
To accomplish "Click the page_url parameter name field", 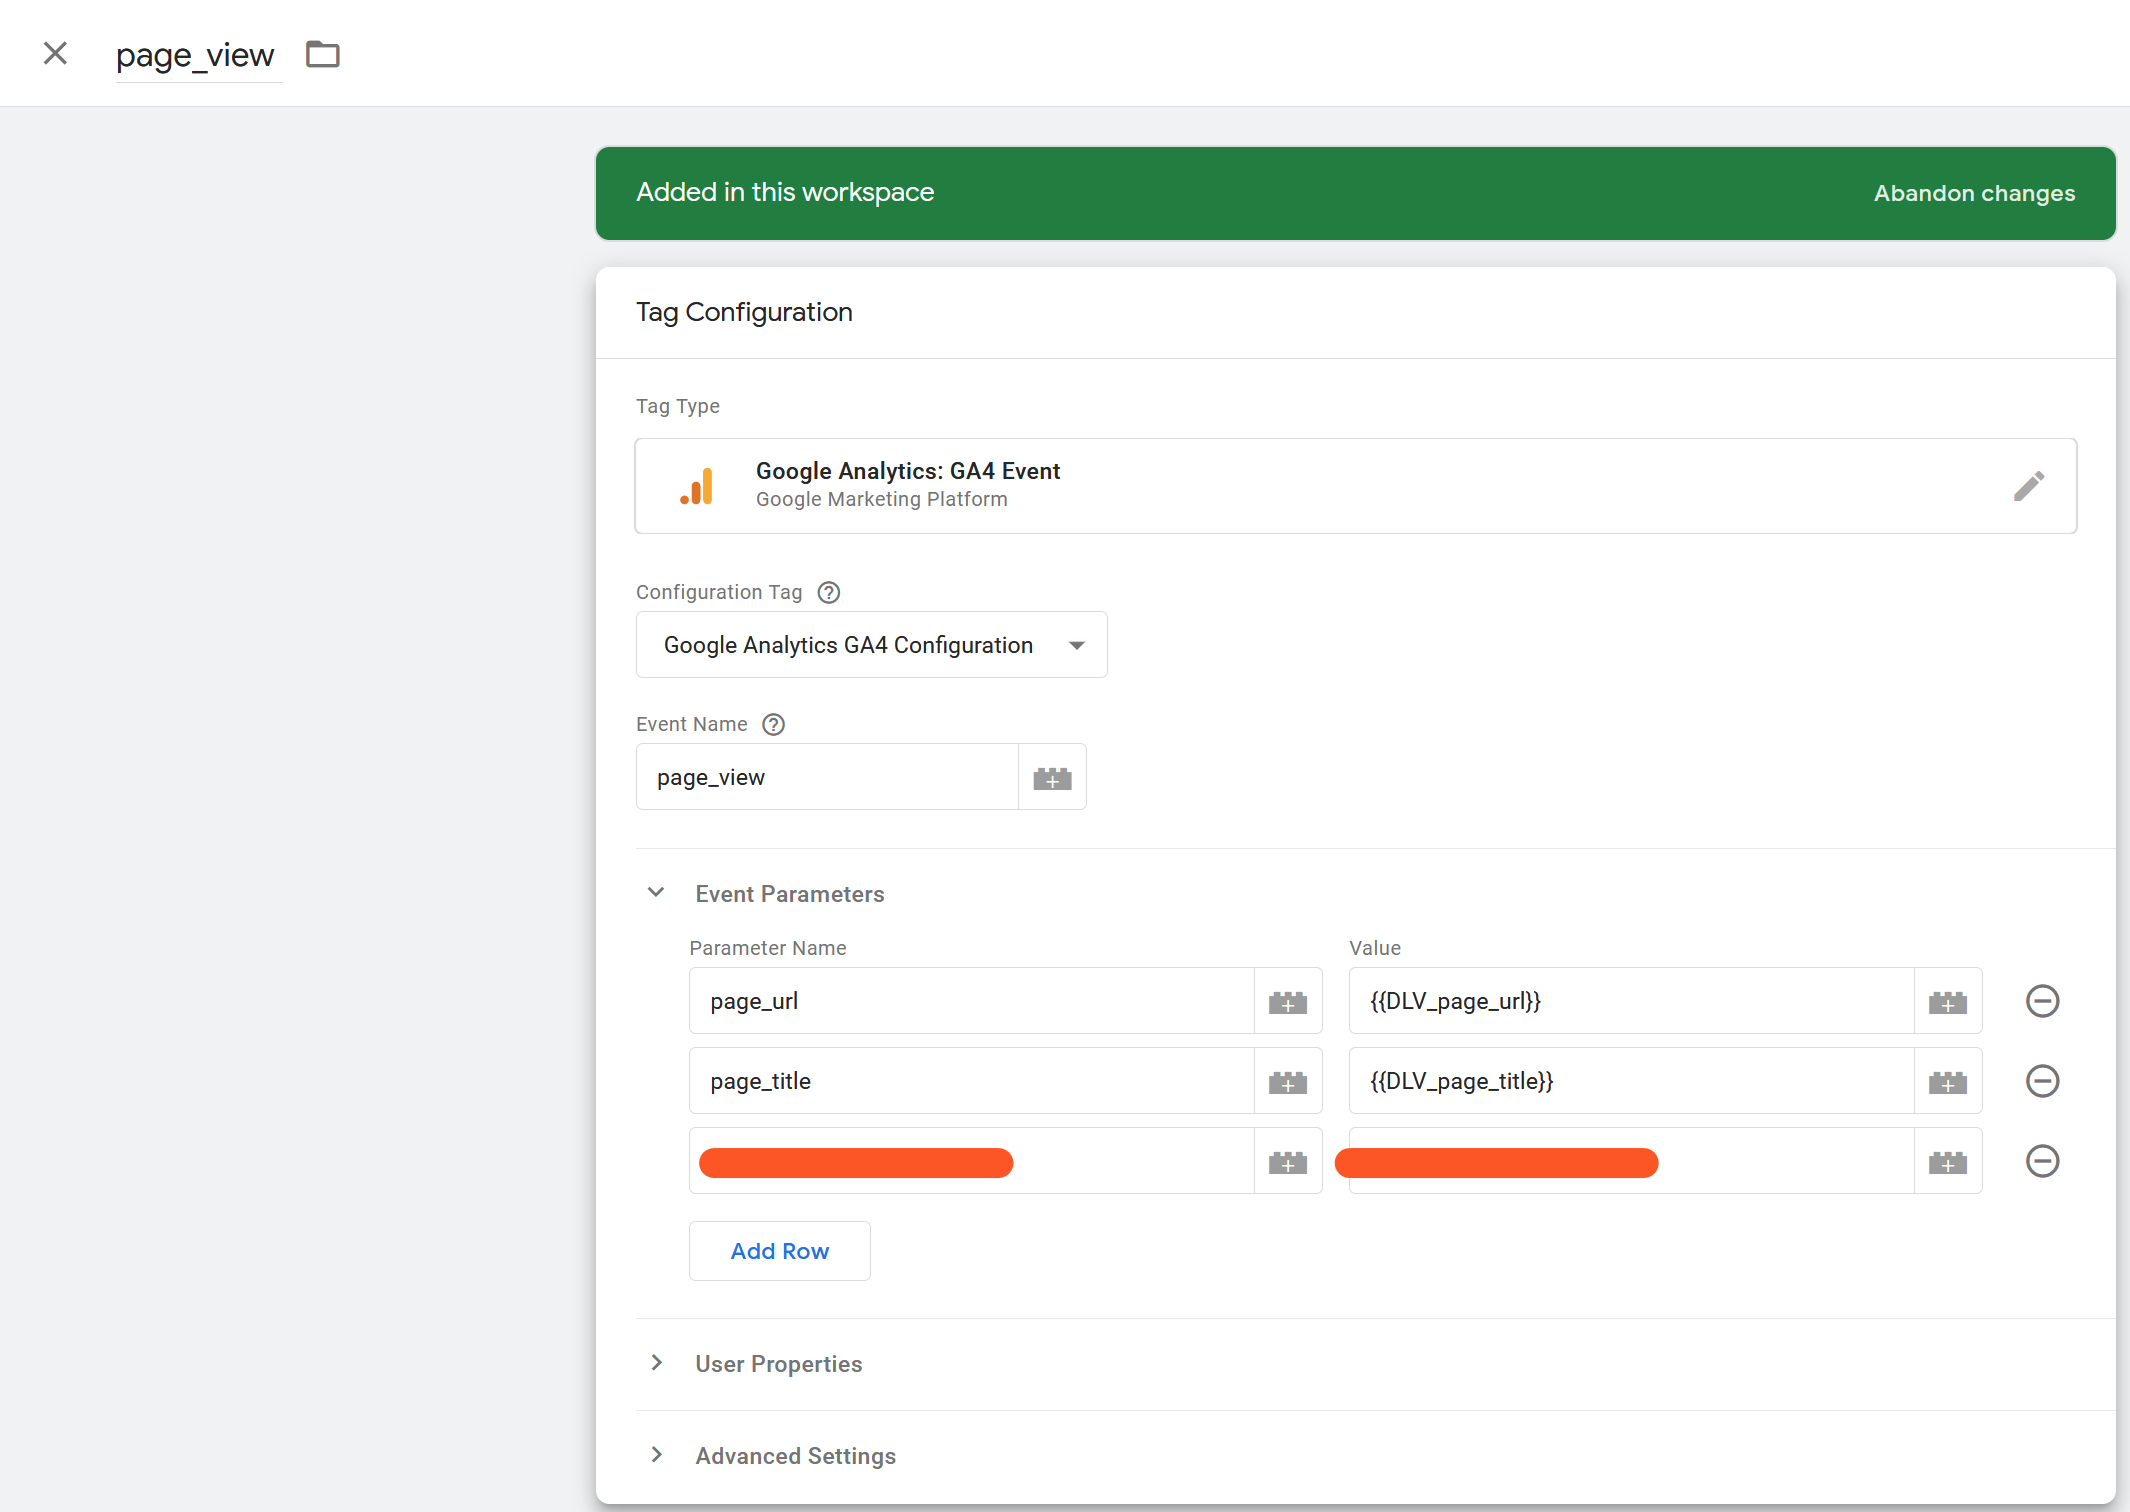I will click(x=971, y=1001).
